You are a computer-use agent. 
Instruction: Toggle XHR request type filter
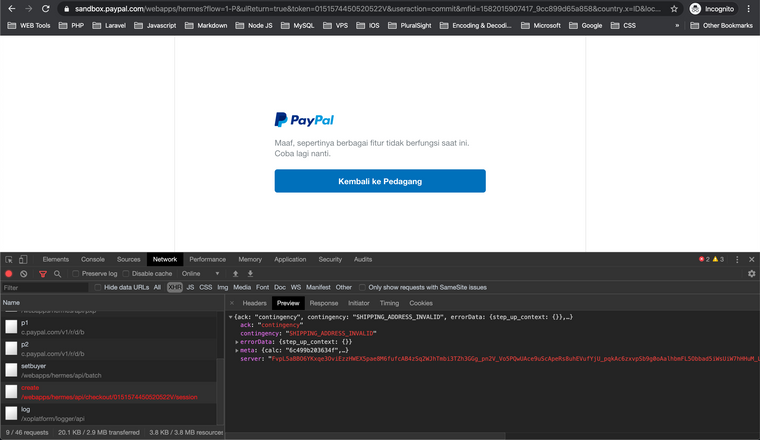pyautogui.click(x=174, y=287)
